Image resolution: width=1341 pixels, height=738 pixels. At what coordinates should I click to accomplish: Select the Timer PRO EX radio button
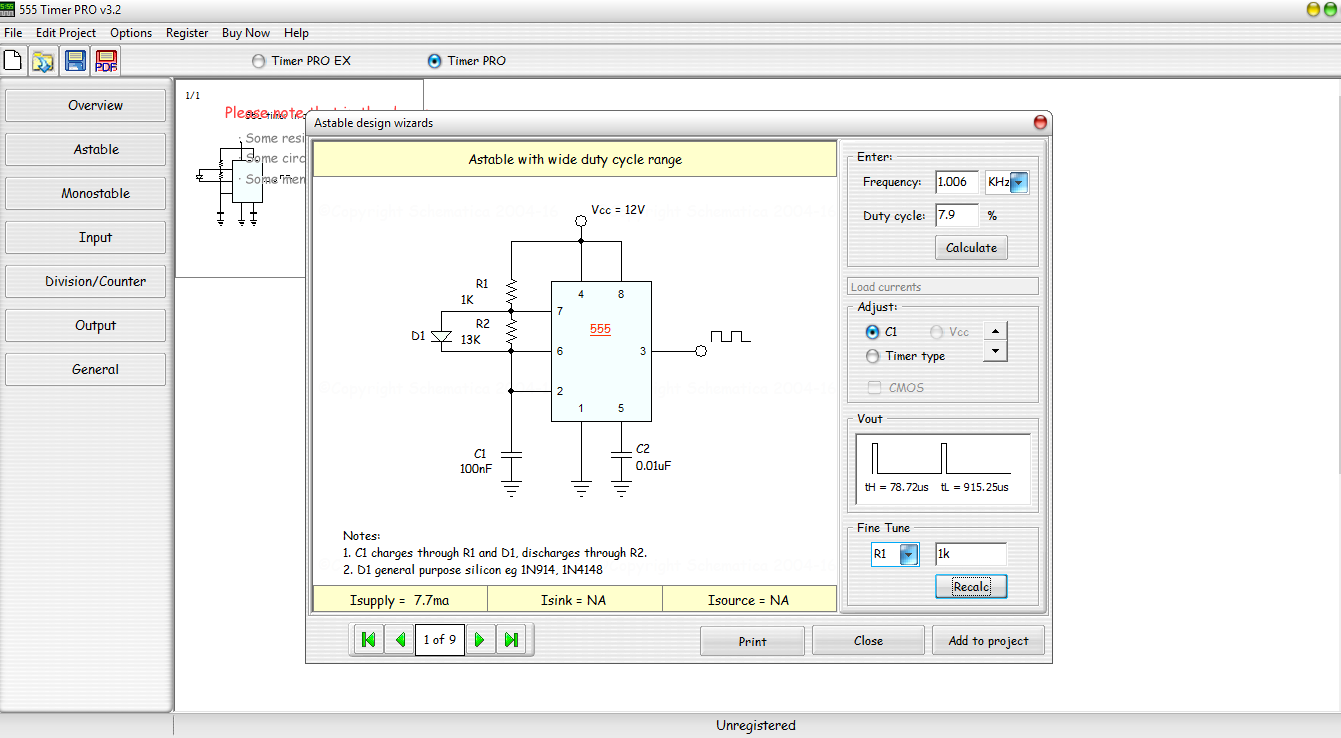tap(260, 61)
